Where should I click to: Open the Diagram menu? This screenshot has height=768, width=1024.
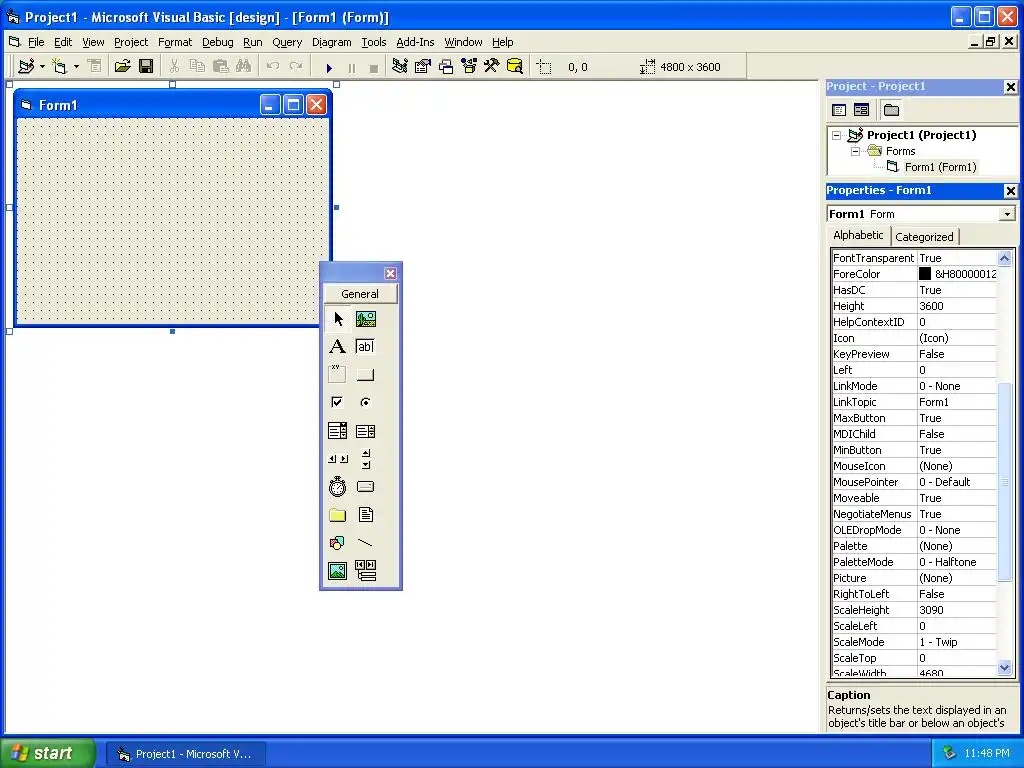332,42
